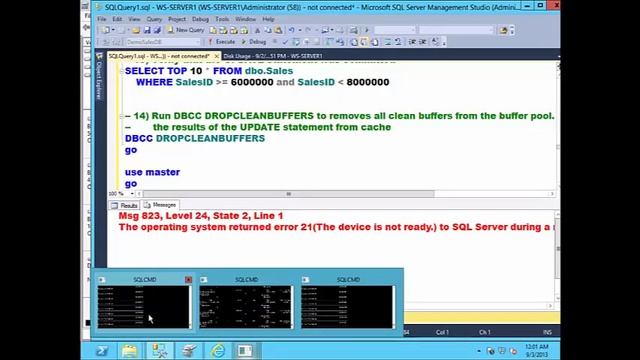Click the Decrease Indent icon

[x=412, y=42]
